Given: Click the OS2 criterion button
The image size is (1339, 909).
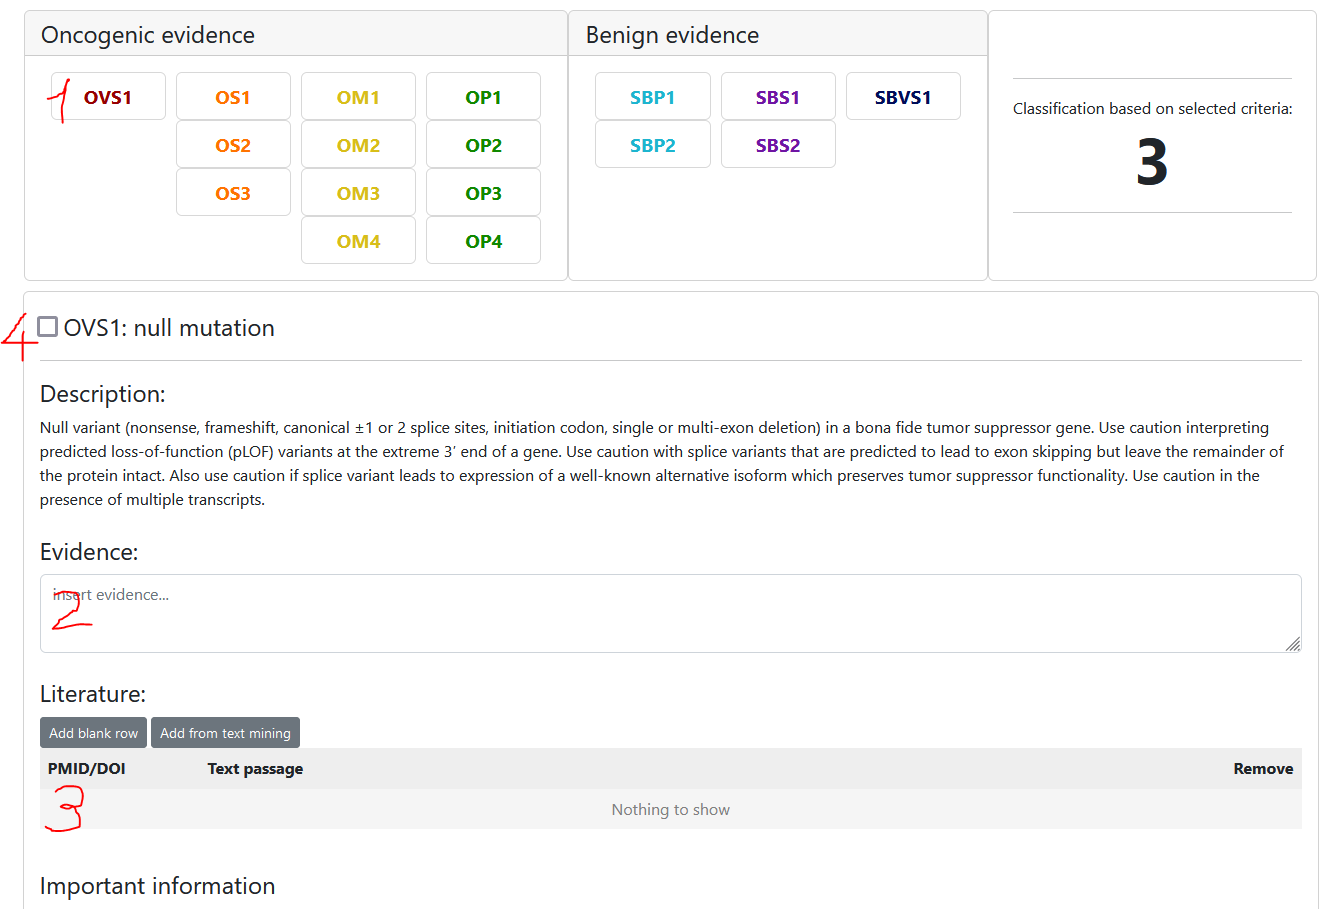Looking at the screenshot, I should pos(233,145).
